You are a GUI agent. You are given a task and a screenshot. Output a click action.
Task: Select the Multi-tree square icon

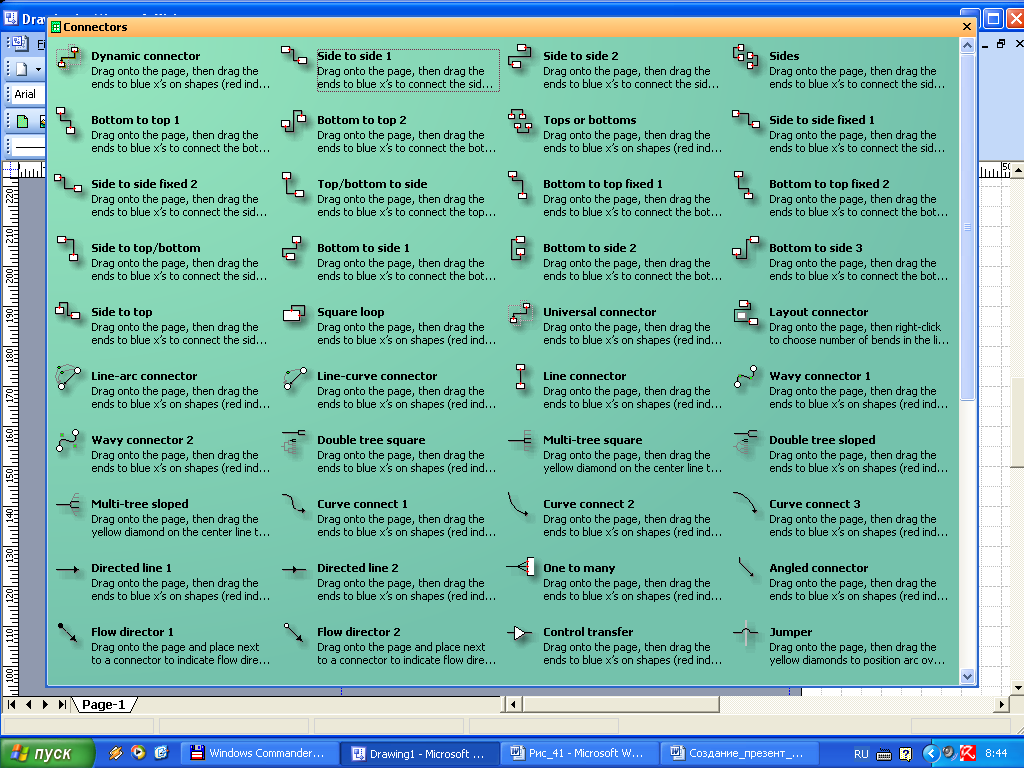pos(520,441)
